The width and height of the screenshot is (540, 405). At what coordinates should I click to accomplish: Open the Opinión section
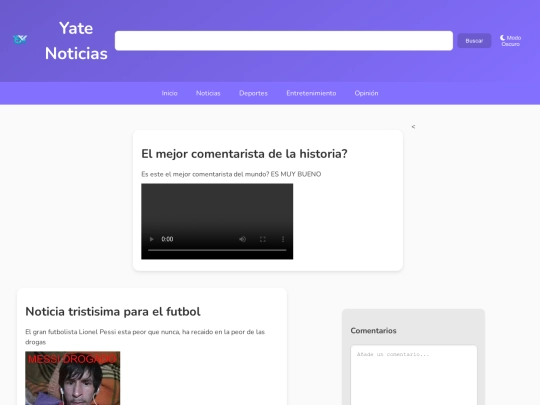[x=366, y=93]
